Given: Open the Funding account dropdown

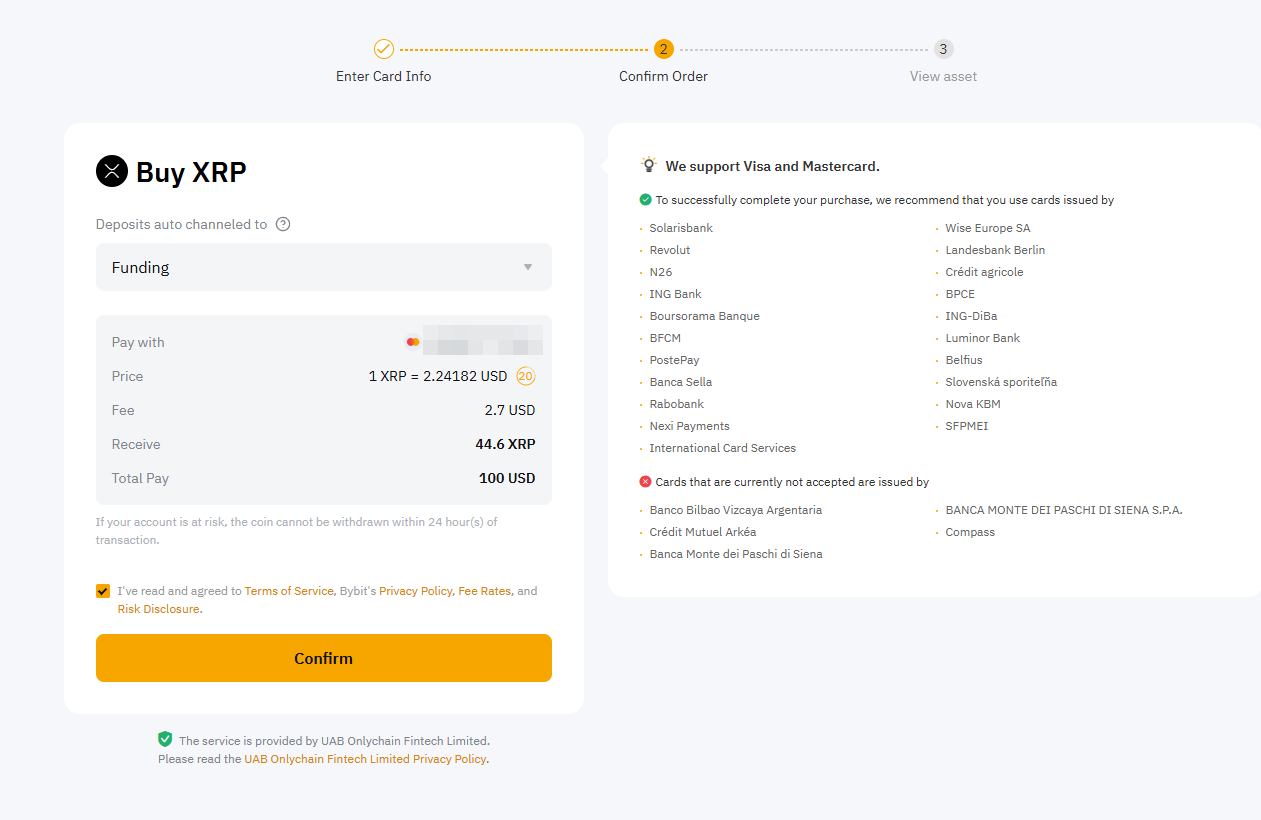Looking at the screenshot, I should pyautogui.click(x=324, y=267).
